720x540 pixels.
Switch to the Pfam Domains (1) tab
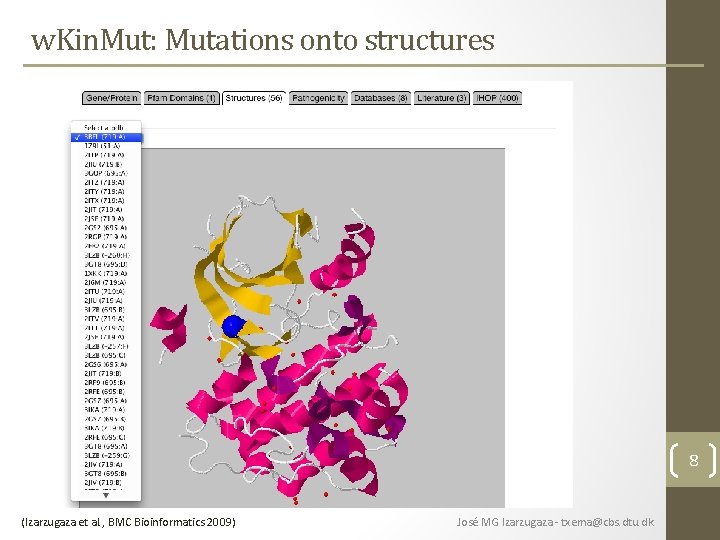[x=181, y=98]
